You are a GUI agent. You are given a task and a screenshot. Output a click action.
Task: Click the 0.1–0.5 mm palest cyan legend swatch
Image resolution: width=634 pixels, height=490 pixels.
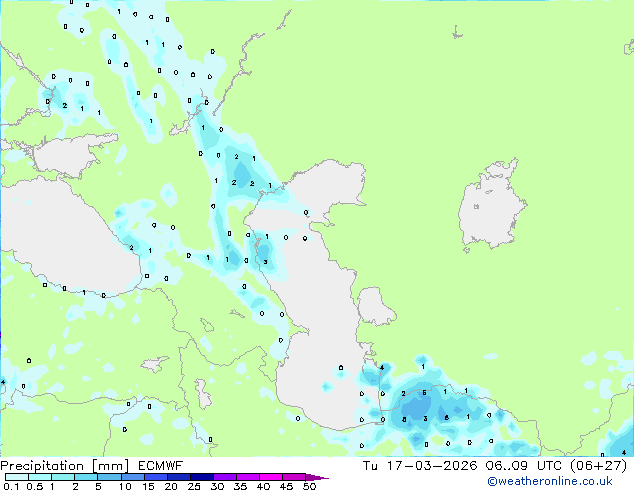(x=17, y=477)
